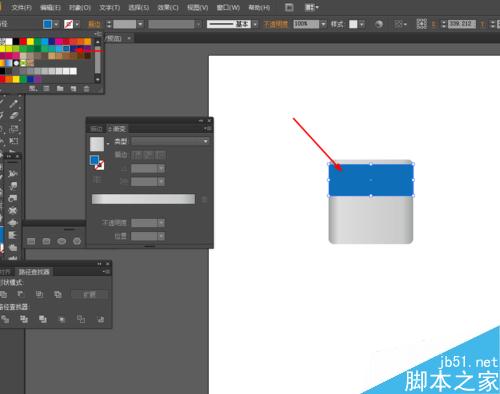Select the black swatch in Swatches top row
This screenshot has width=500, height=394.
[x=16, y=42]
